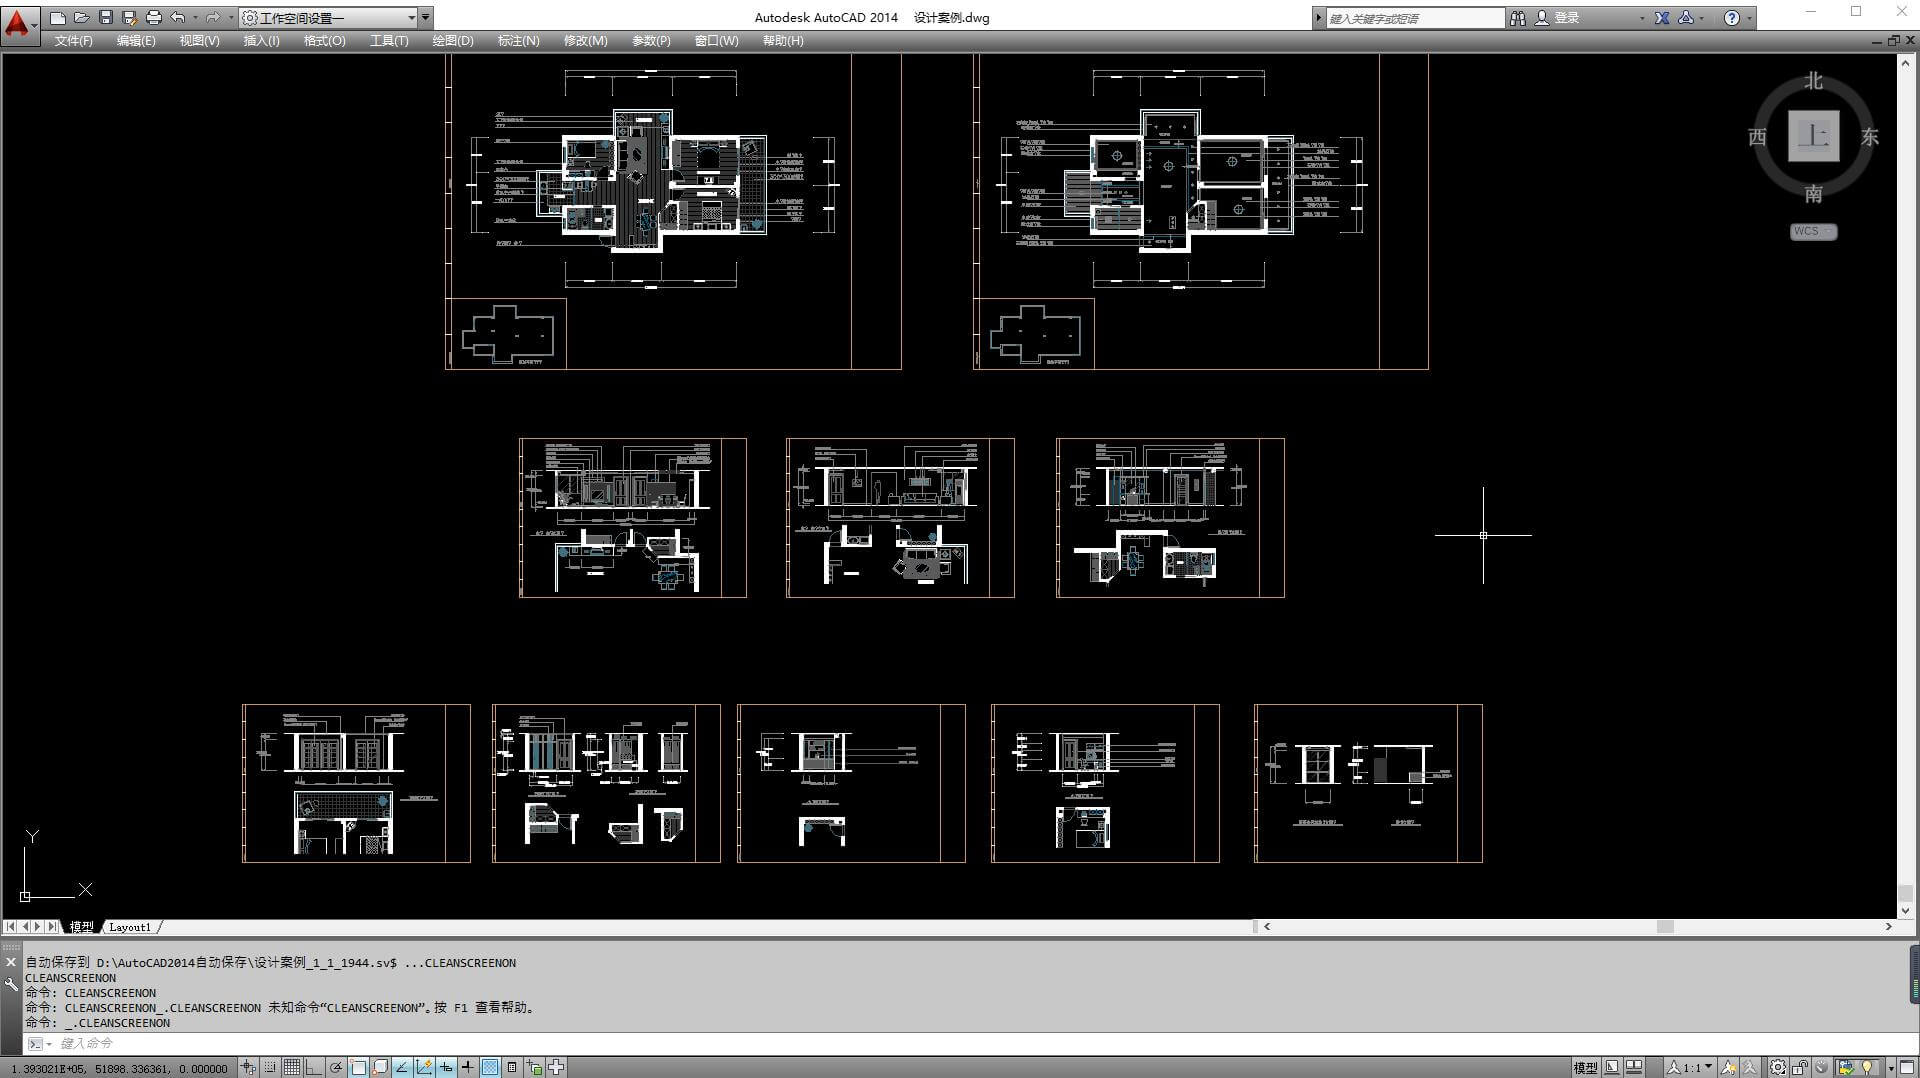
Task: Click 西 on the ViewCube compass
Action: 1757,137
